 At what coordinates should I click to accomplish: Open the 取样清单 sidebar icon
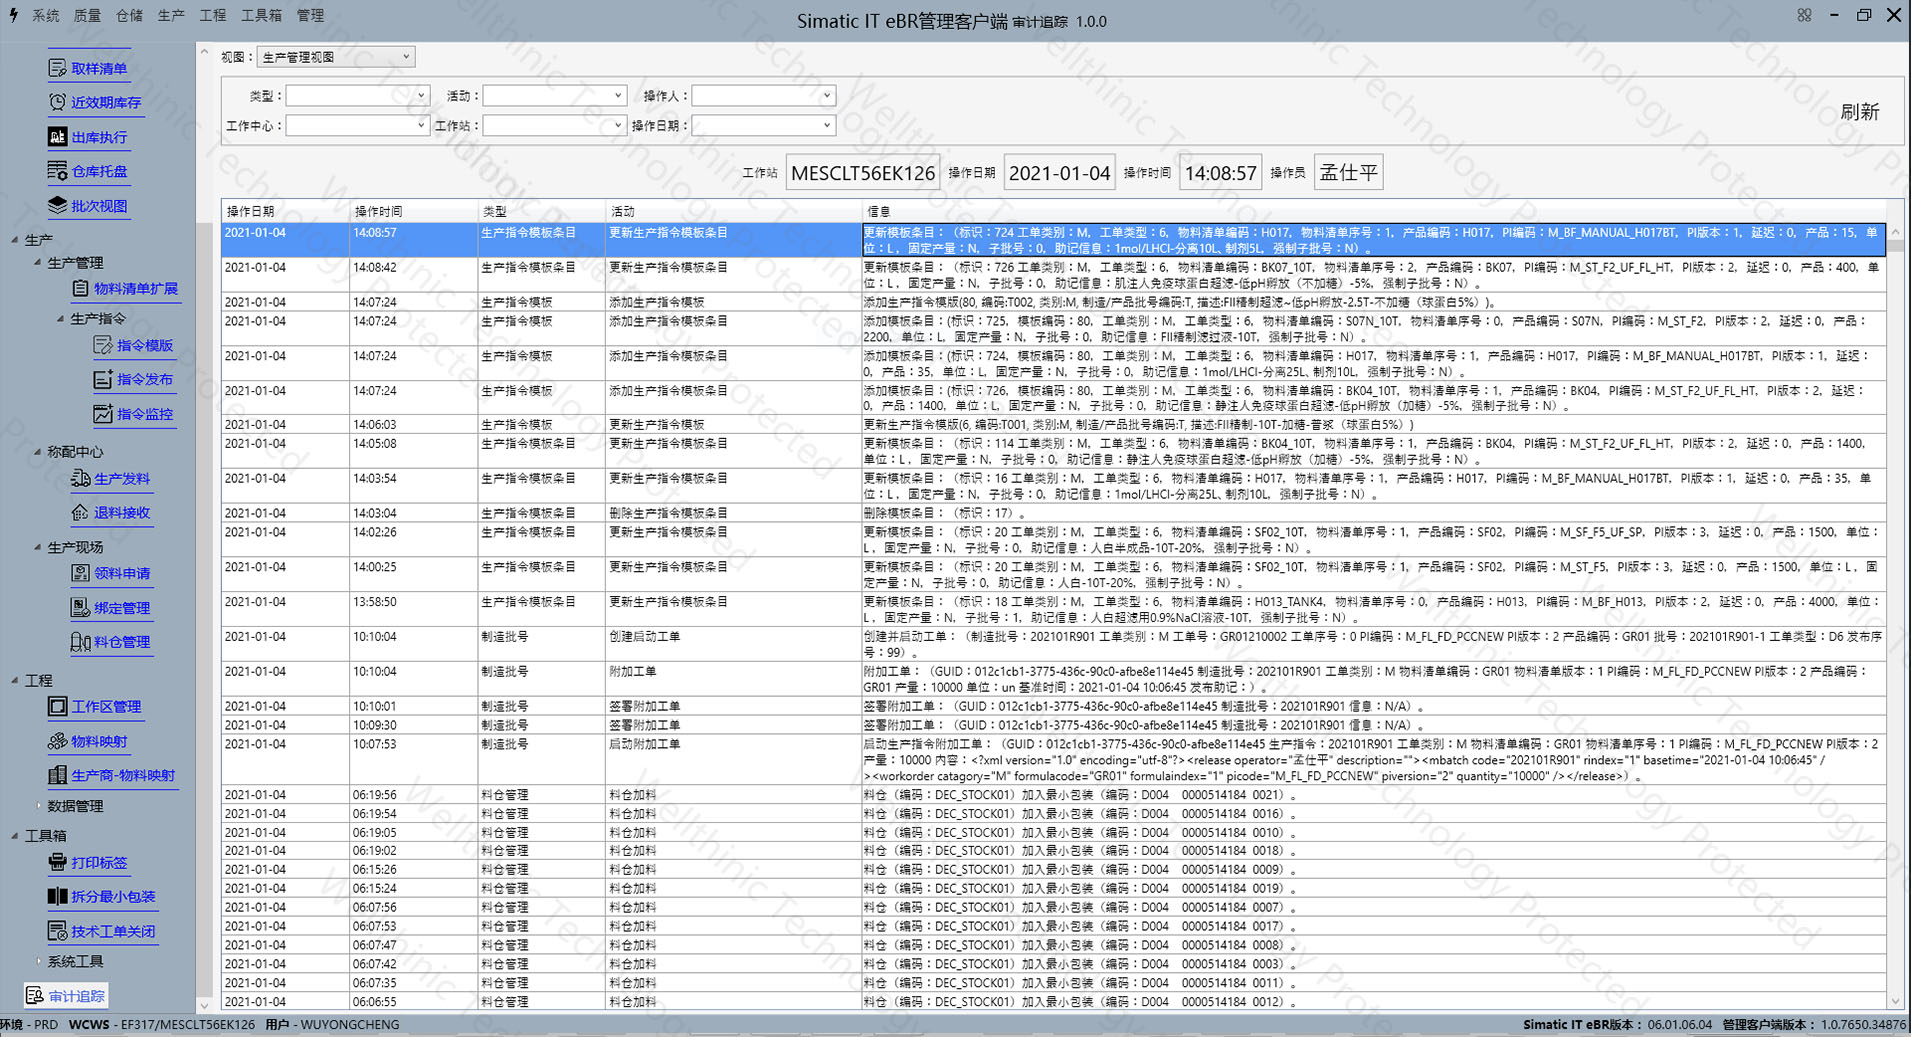57,68
